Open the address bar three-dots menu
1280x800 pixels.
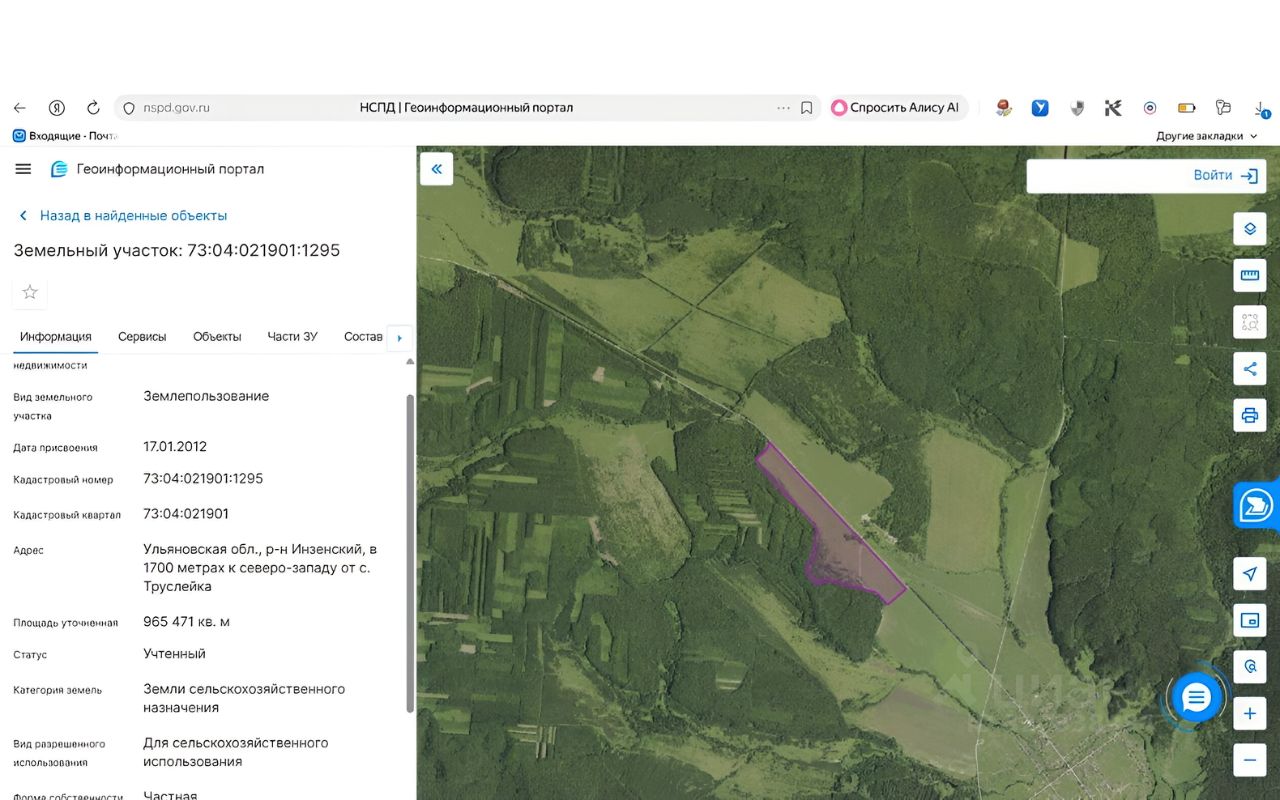783,108
